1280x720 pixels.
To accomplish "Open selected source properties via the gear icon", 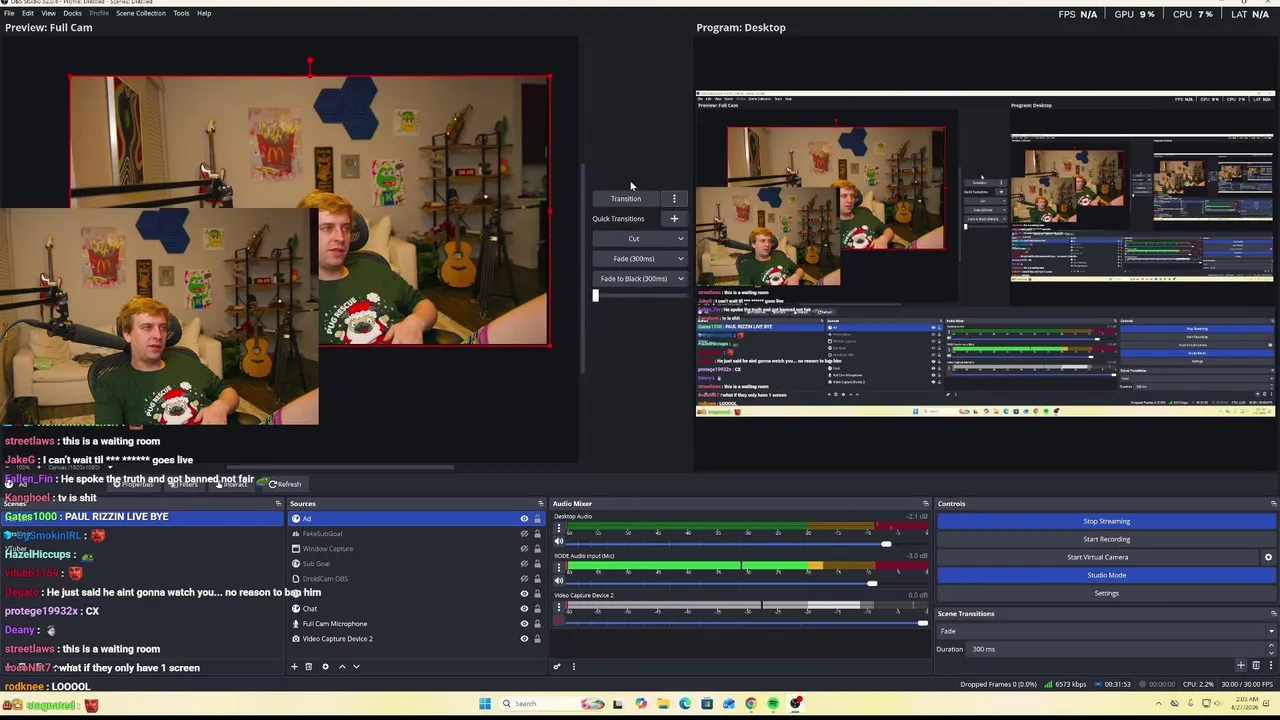I will pos(325,666).
